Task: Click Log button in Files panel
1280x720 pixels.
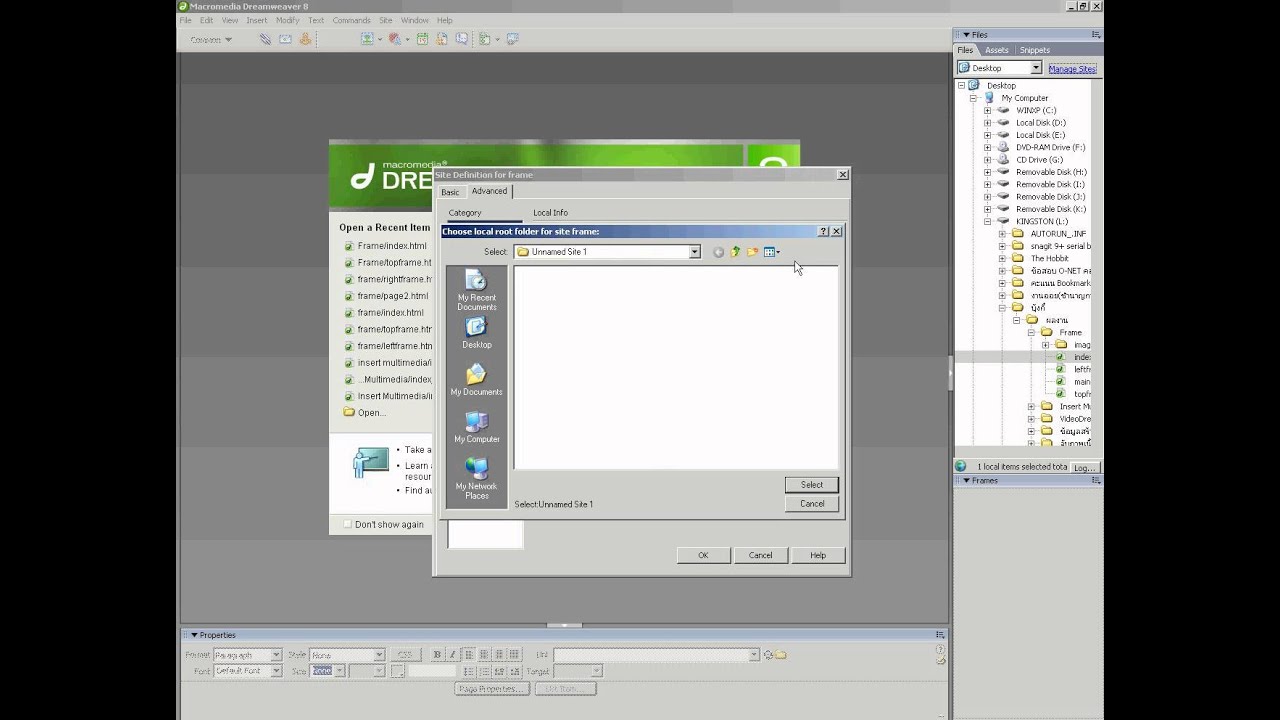Action: 1085,467
